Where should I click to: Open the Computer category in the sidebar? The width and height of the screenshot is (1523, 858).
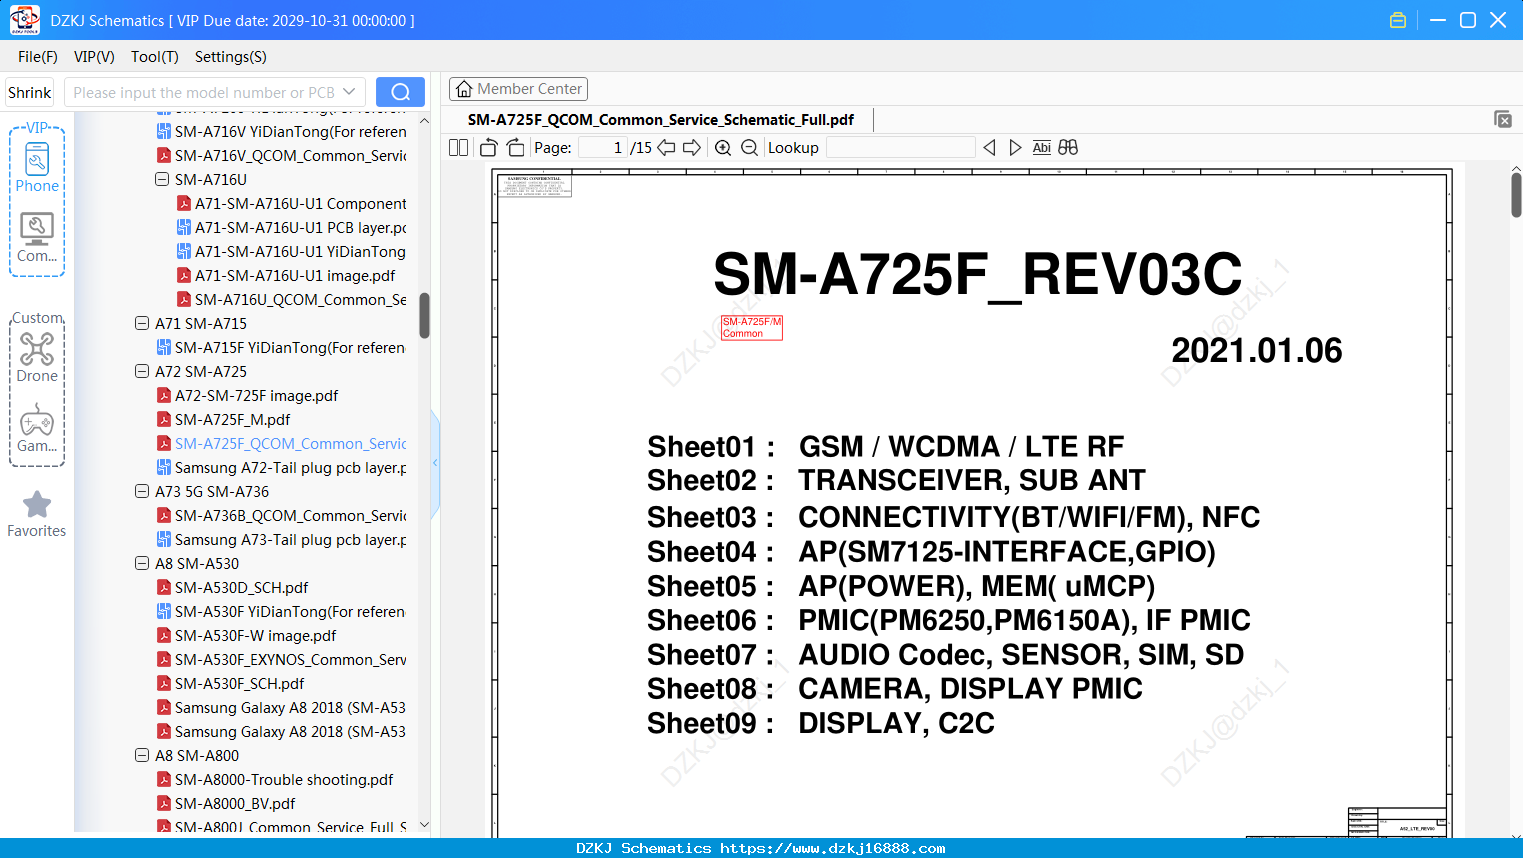[37, 238]
